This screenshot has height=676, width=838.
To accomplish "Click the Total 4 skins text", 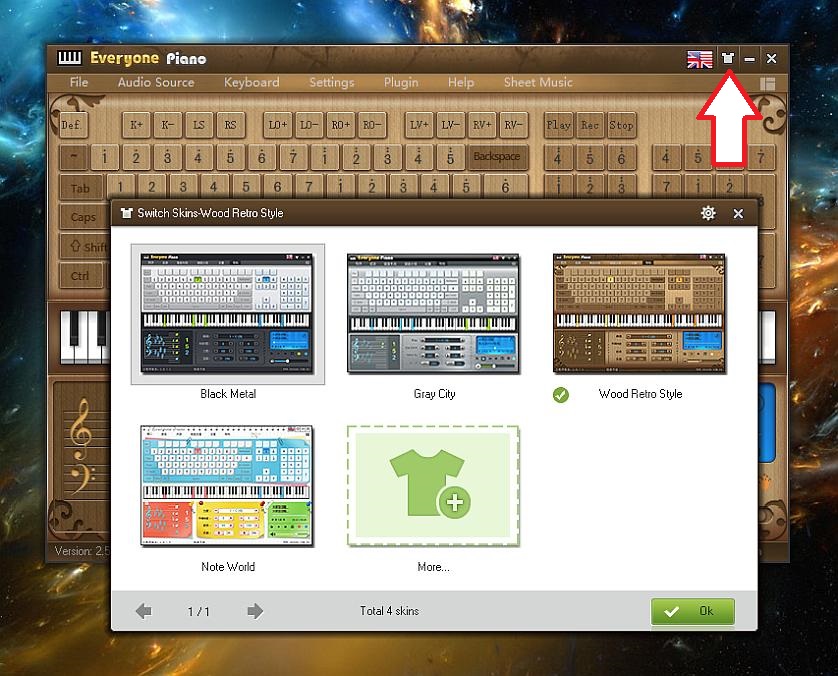I will (390, 611).
